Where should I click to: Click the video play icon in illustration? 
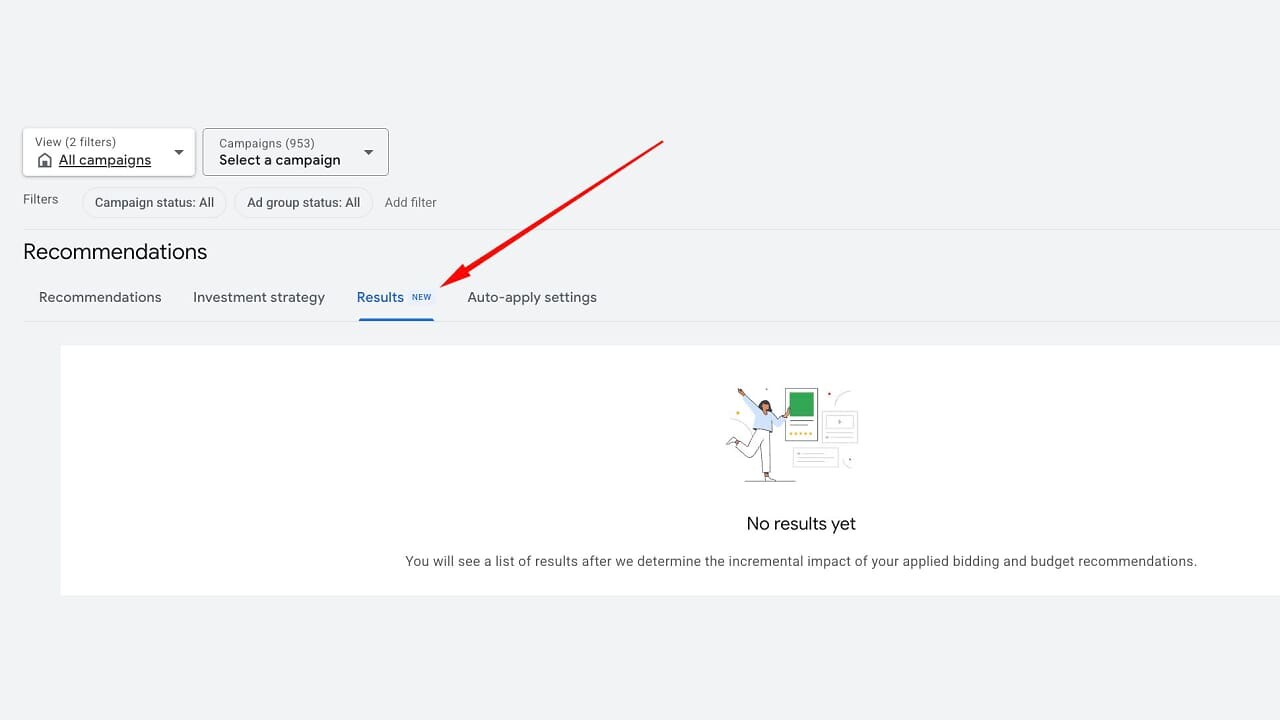839,422
